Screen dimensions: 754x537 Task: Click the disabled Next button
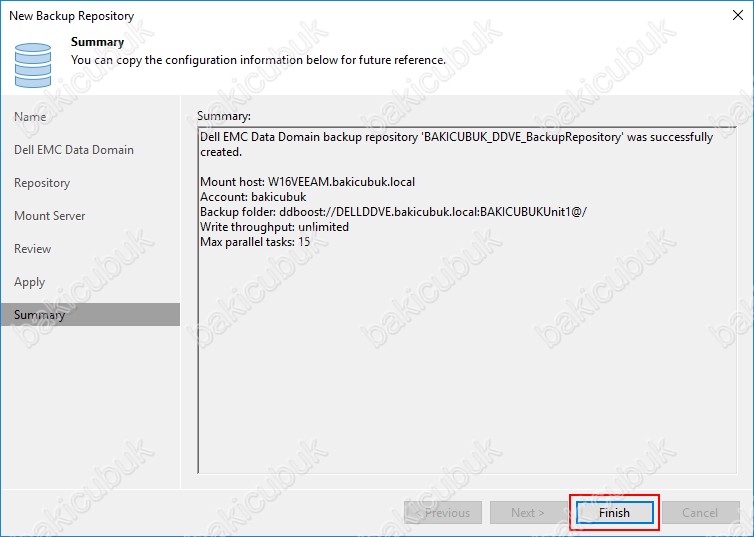(528, 512)
